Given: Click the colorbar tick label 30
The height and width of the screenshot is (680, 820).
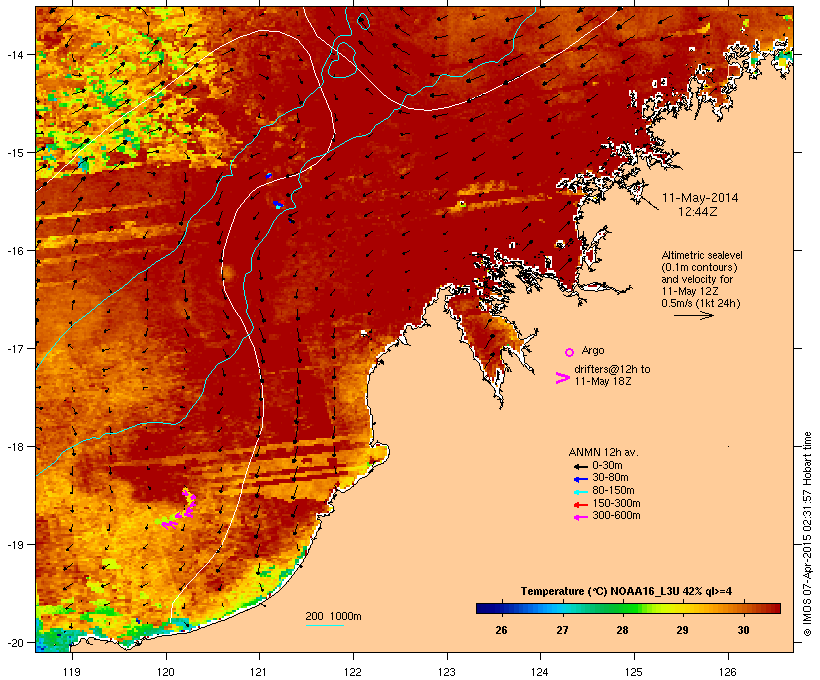Looking at the screenshot, I should 743,630.
